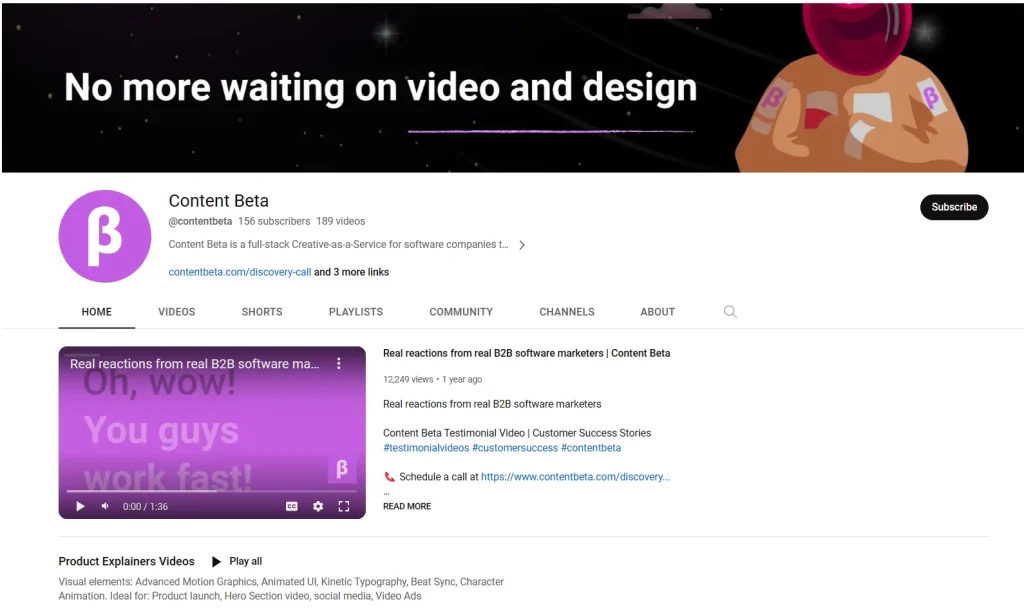This screenshot has width=1024, height=613.
Task: Click the #testimonialvideos hashtag
Action: pos(426,448)
